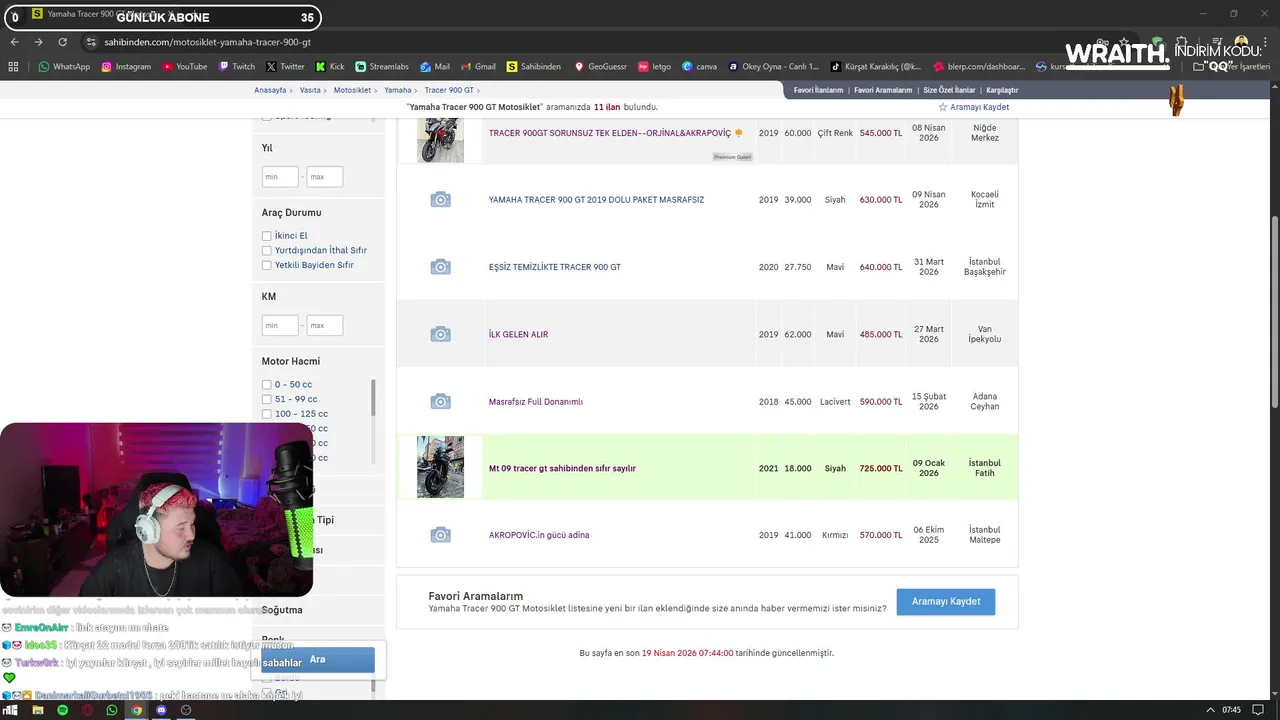Open Size Özel İlanlar menu item

click(949, 90)
